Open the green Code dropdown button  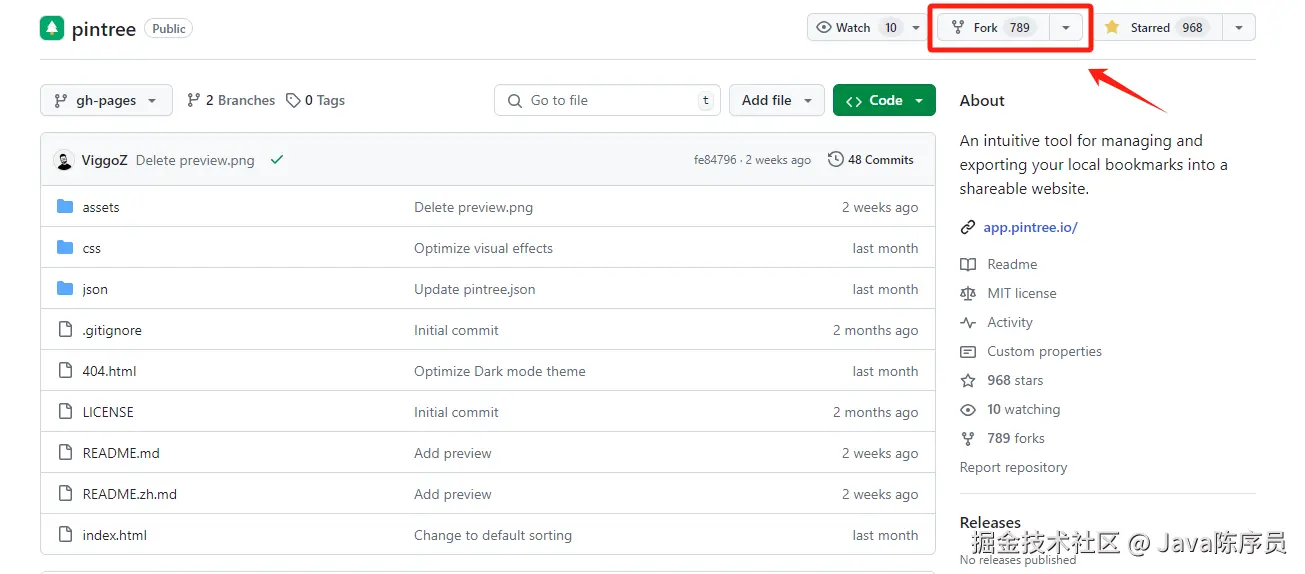(884, 100)
